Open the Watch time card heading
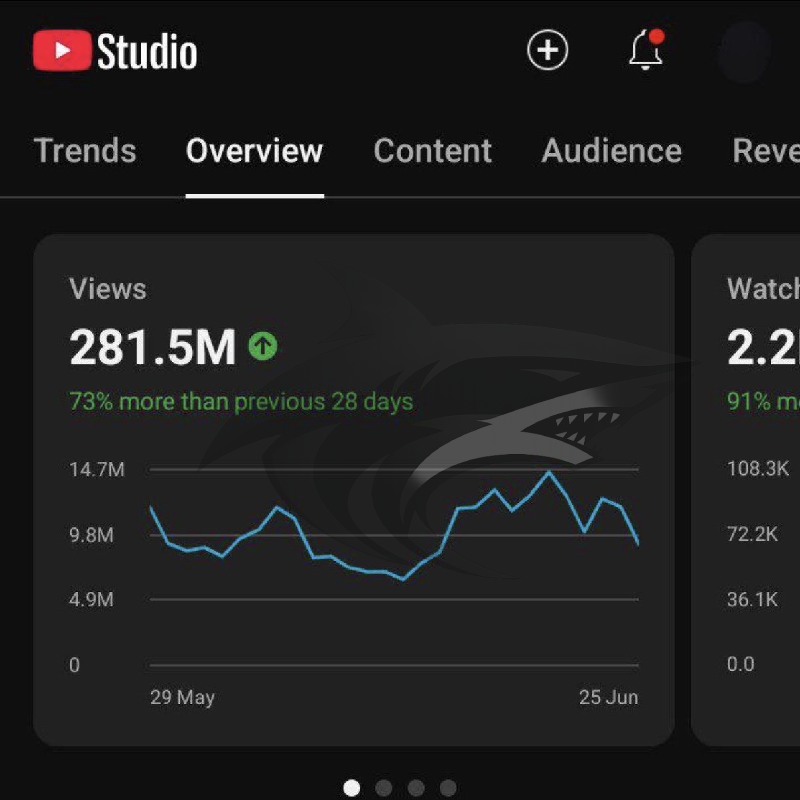This screenshot has width=800, height=800. (x=763, y=289)
